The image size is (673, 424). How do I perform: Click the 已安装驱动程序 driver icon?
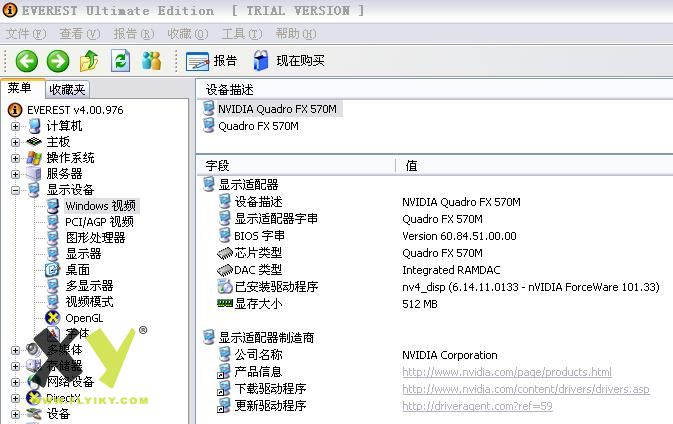tap(225, 287)
